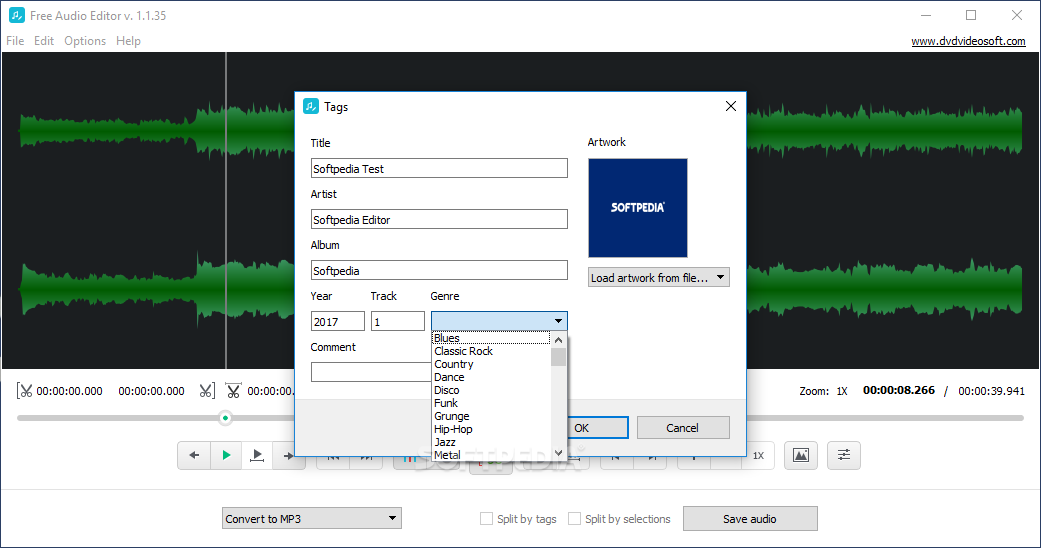Select Blues from genre list

(x=491, y=338)
